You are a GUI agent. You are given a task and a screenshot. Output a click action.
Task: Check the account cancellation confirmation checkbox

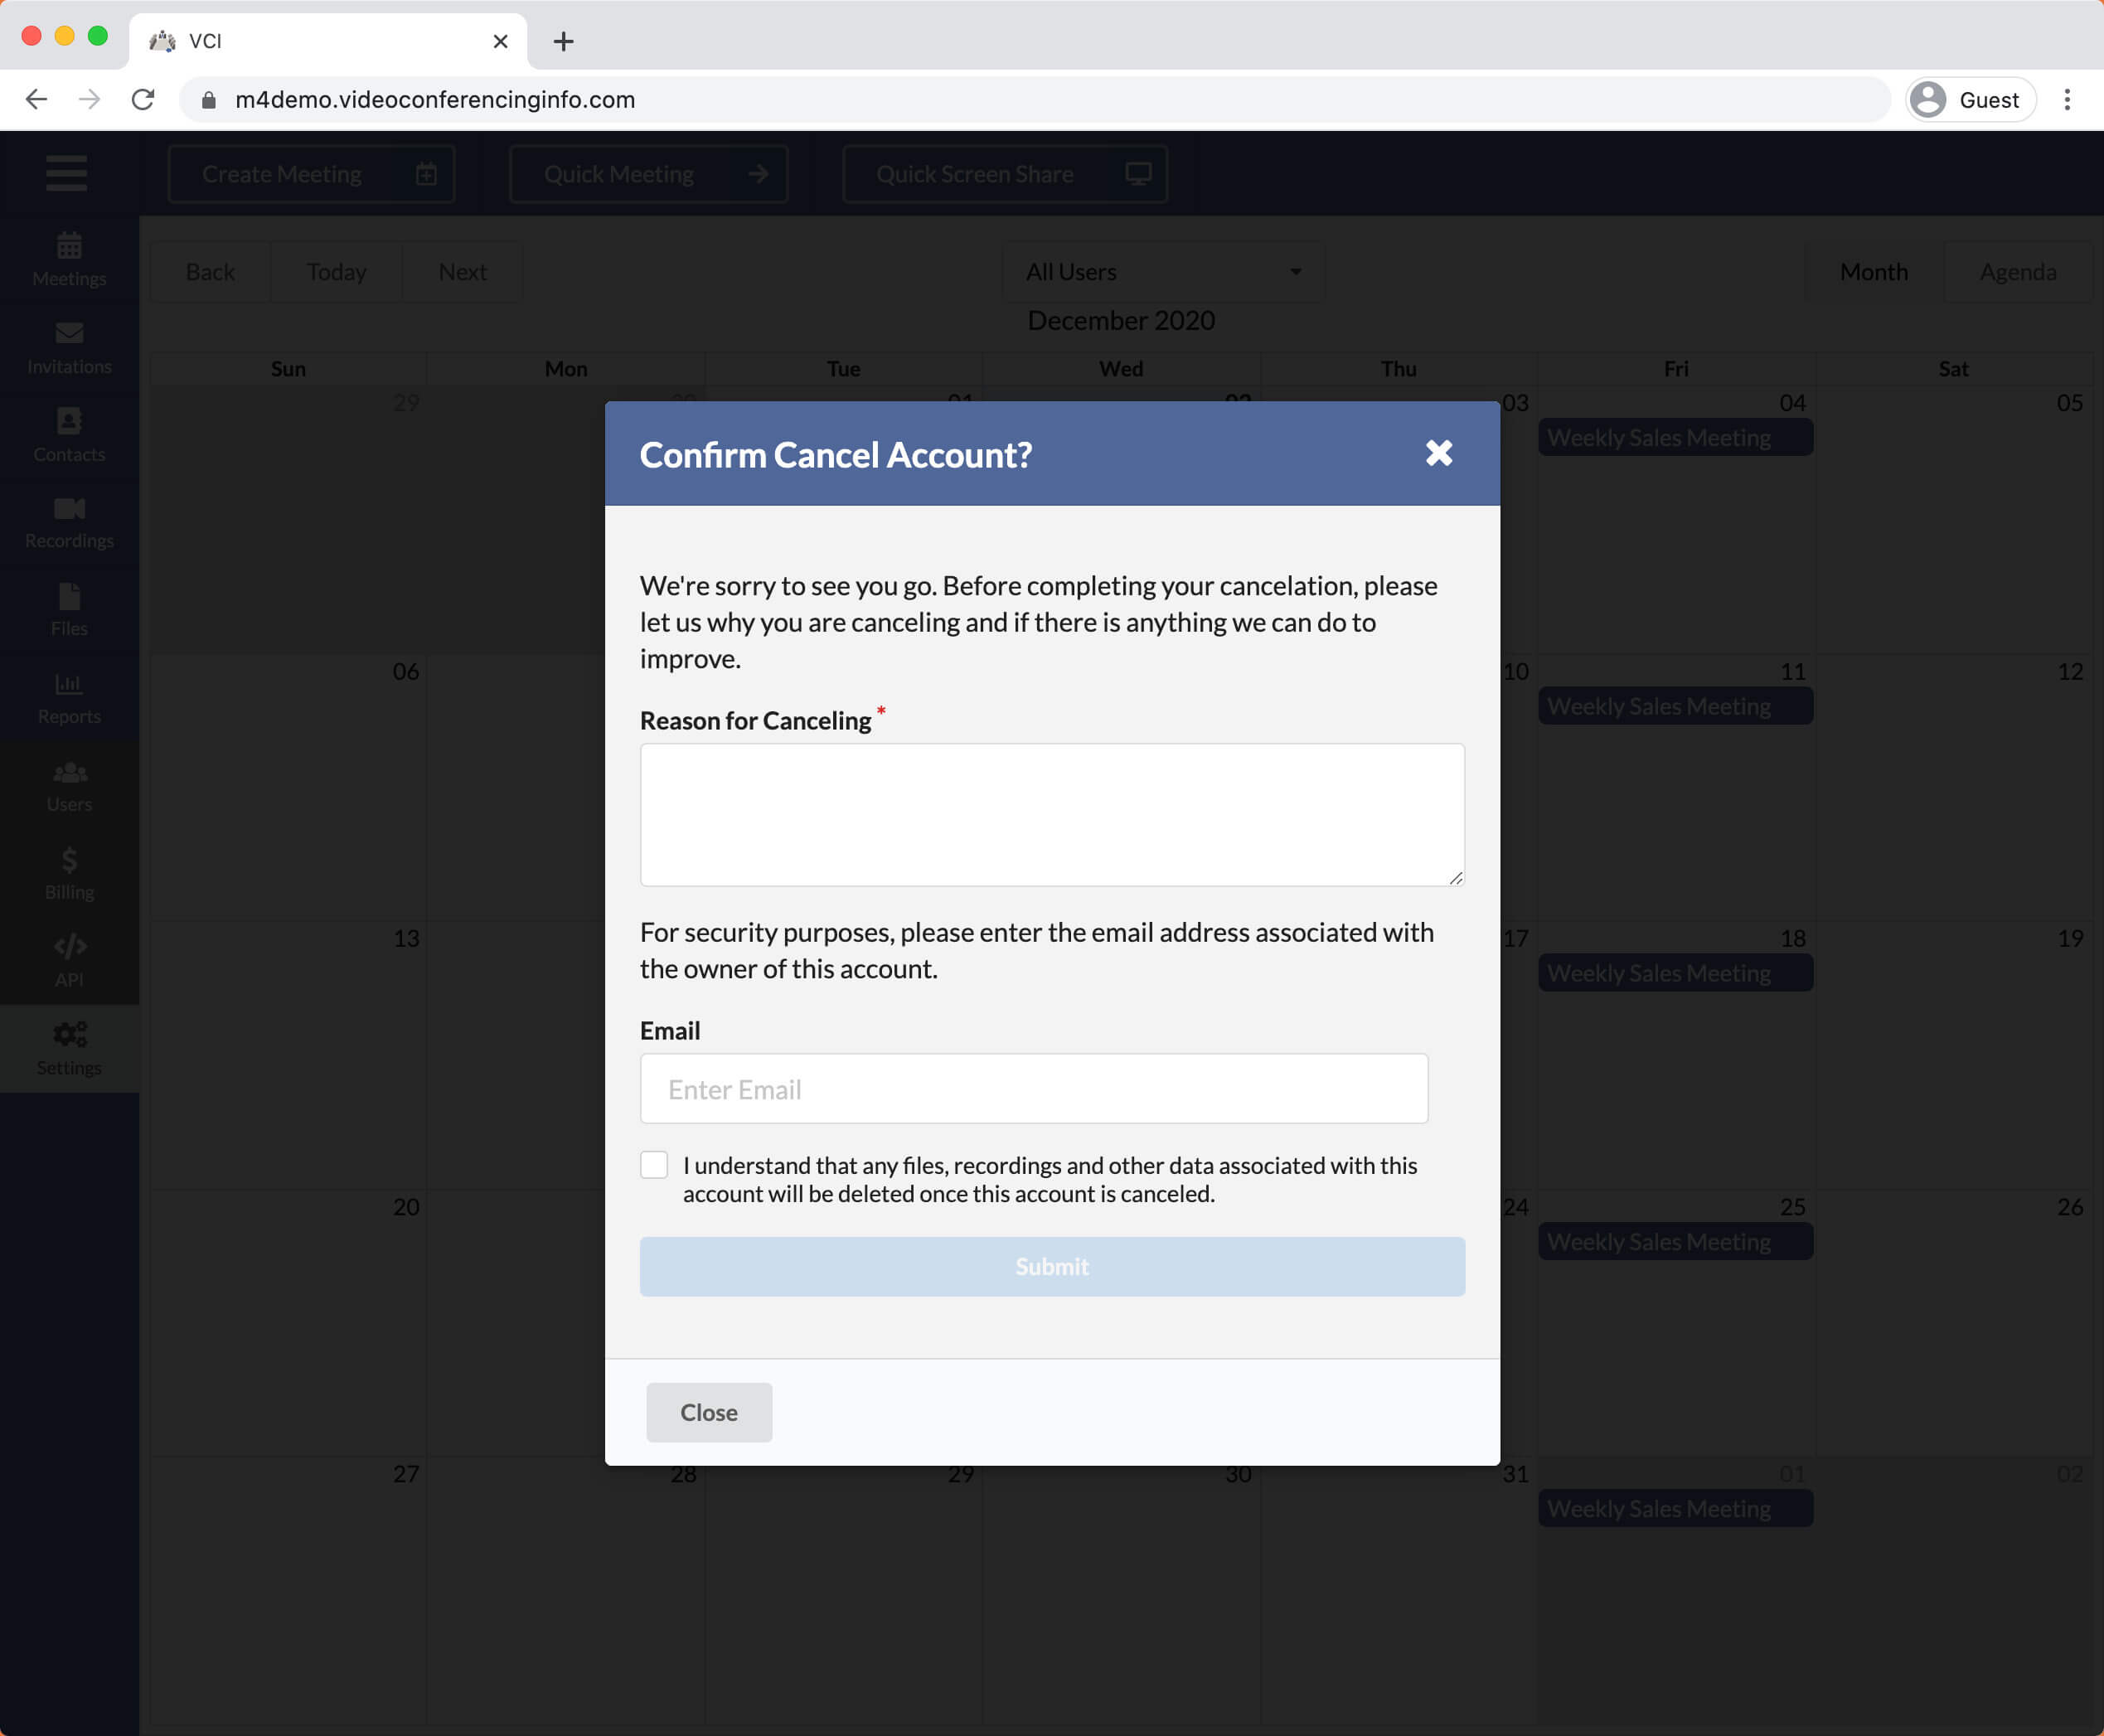(653, 1164)
